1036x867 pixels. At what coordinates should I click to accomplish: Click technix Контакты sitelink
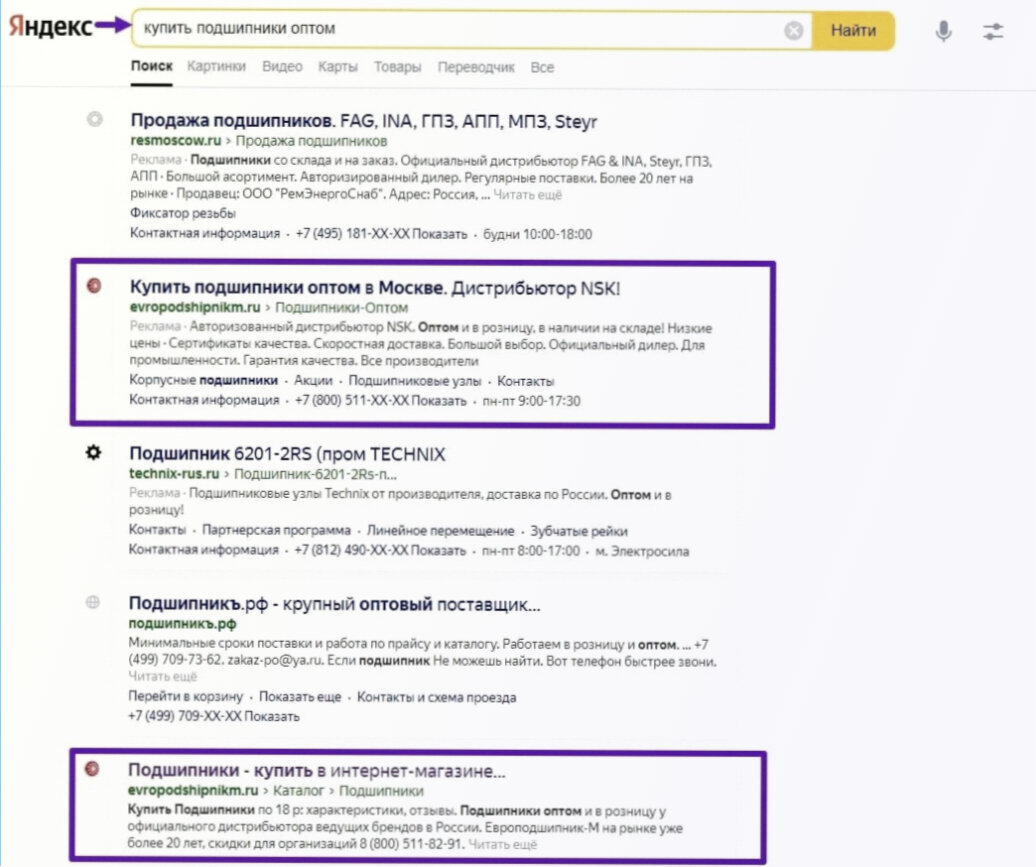tap(157, 530)
